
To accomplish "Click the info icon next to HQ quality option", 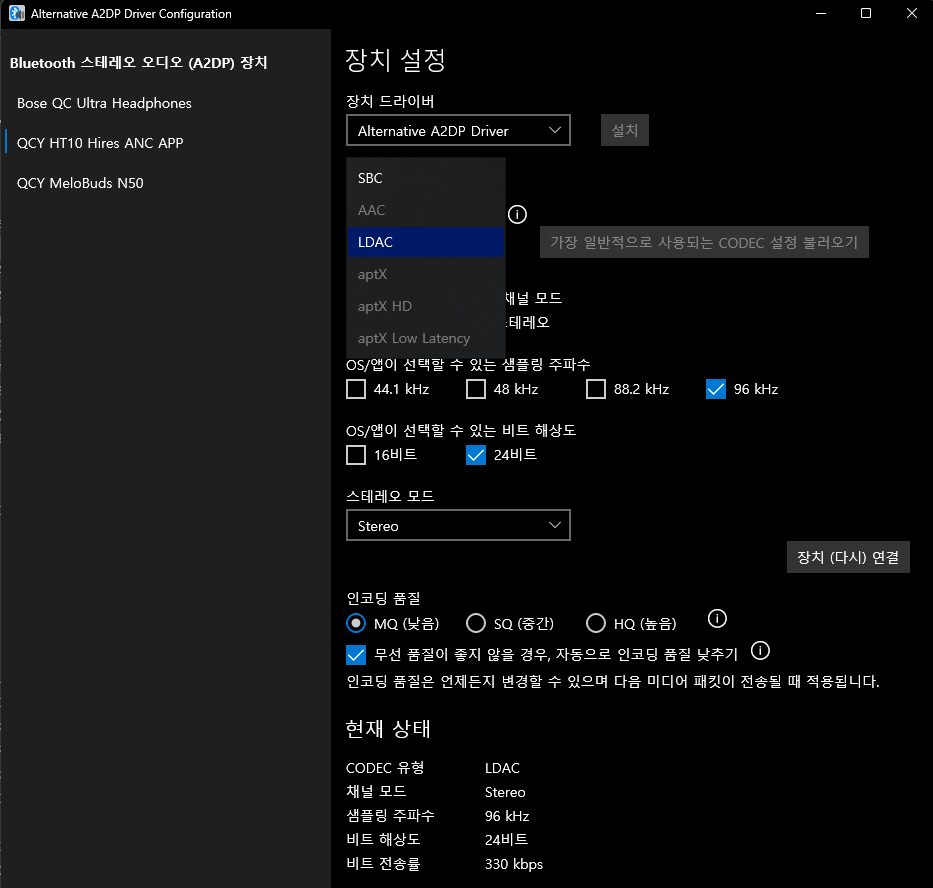I will click(x=717, y=619).
